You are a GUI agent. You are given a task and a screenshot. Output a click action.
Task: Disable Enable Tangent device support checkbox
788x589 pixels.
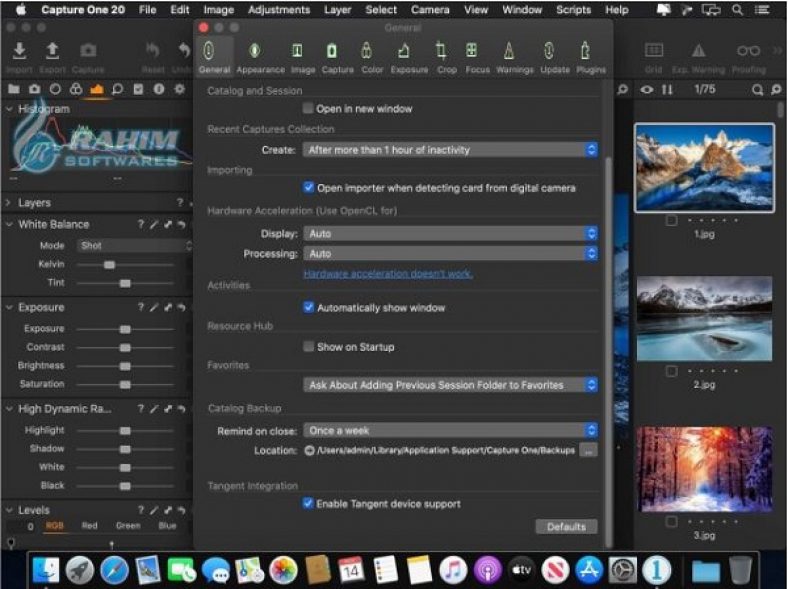pos(309,504)
